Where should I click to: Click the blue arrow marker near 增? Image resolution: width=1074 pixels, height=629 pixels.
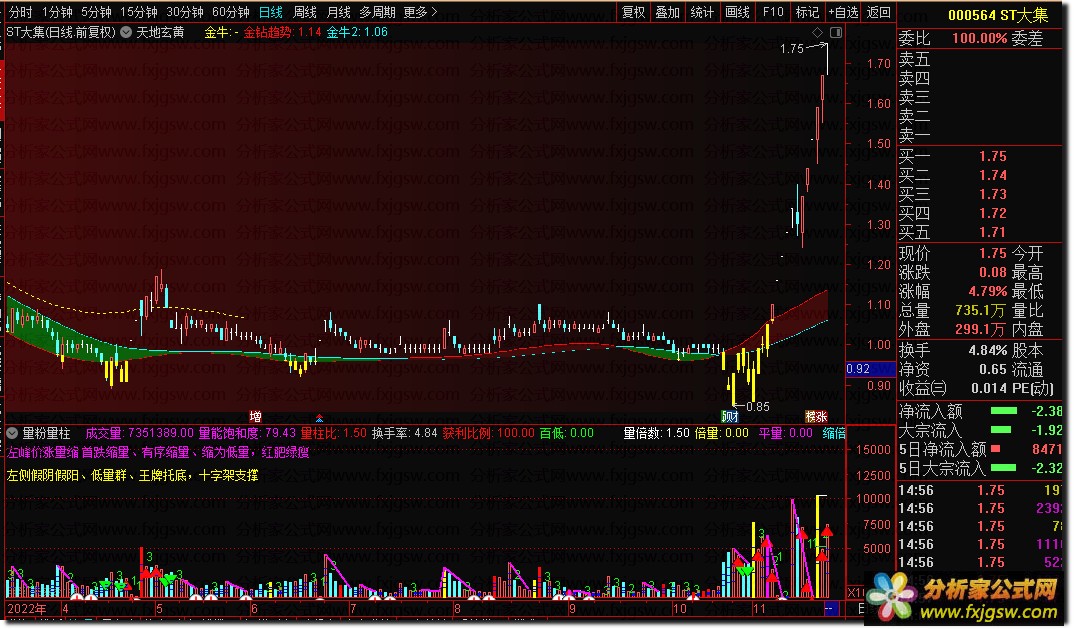pyautogui.click(x=319, y=417)
